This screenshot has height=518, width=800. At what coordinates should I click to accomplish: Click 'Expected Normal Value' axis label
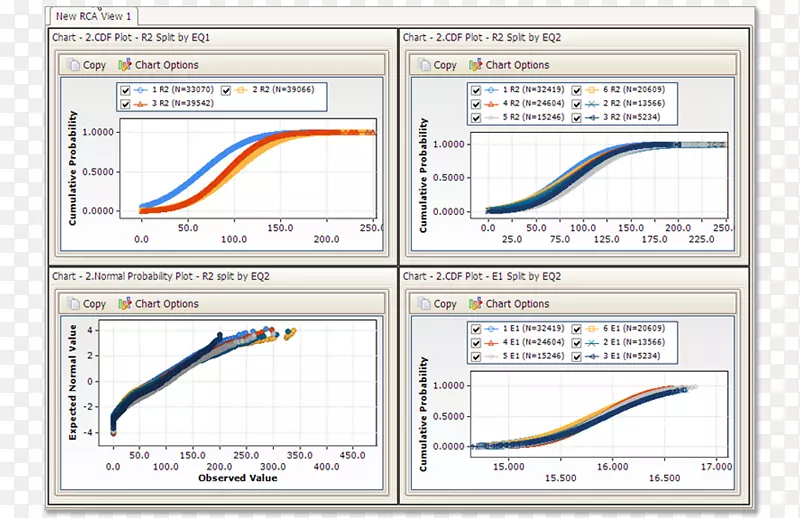[72, 382]
